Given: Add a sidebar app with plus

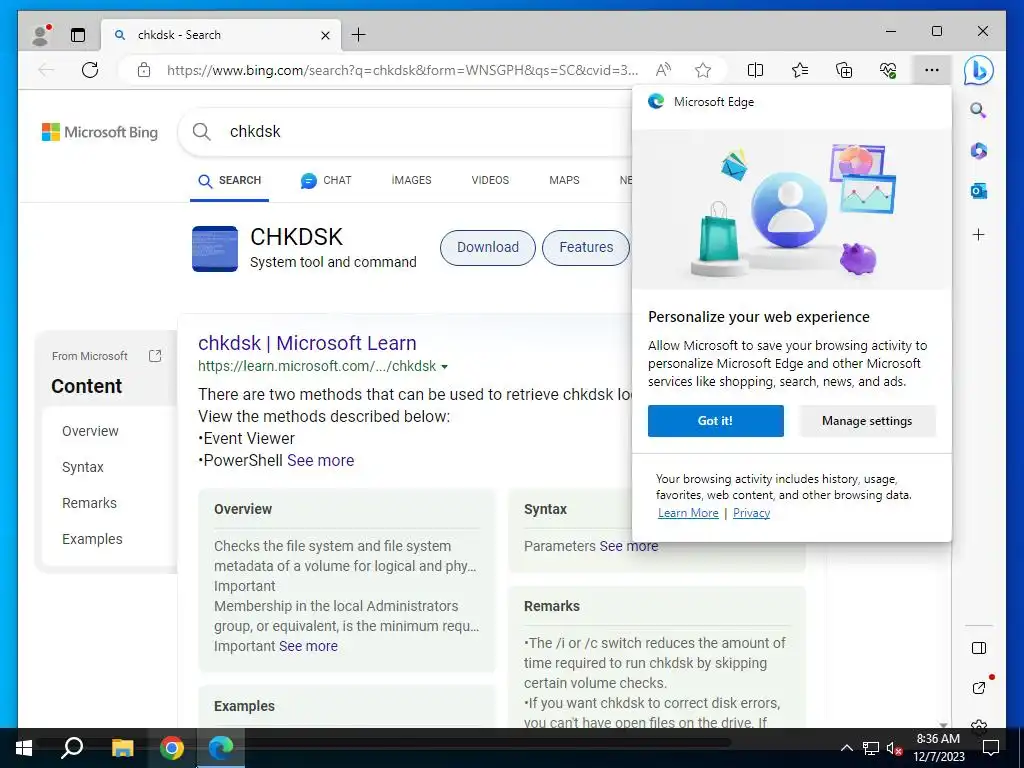Looking at the screenshot, I should [978, 234].
